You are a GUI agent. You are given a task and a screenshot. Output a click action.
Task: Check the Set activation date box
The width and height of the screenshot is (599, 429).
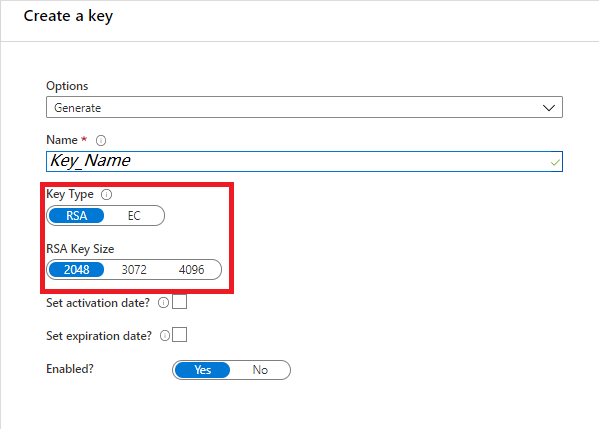tap(180, 301)
